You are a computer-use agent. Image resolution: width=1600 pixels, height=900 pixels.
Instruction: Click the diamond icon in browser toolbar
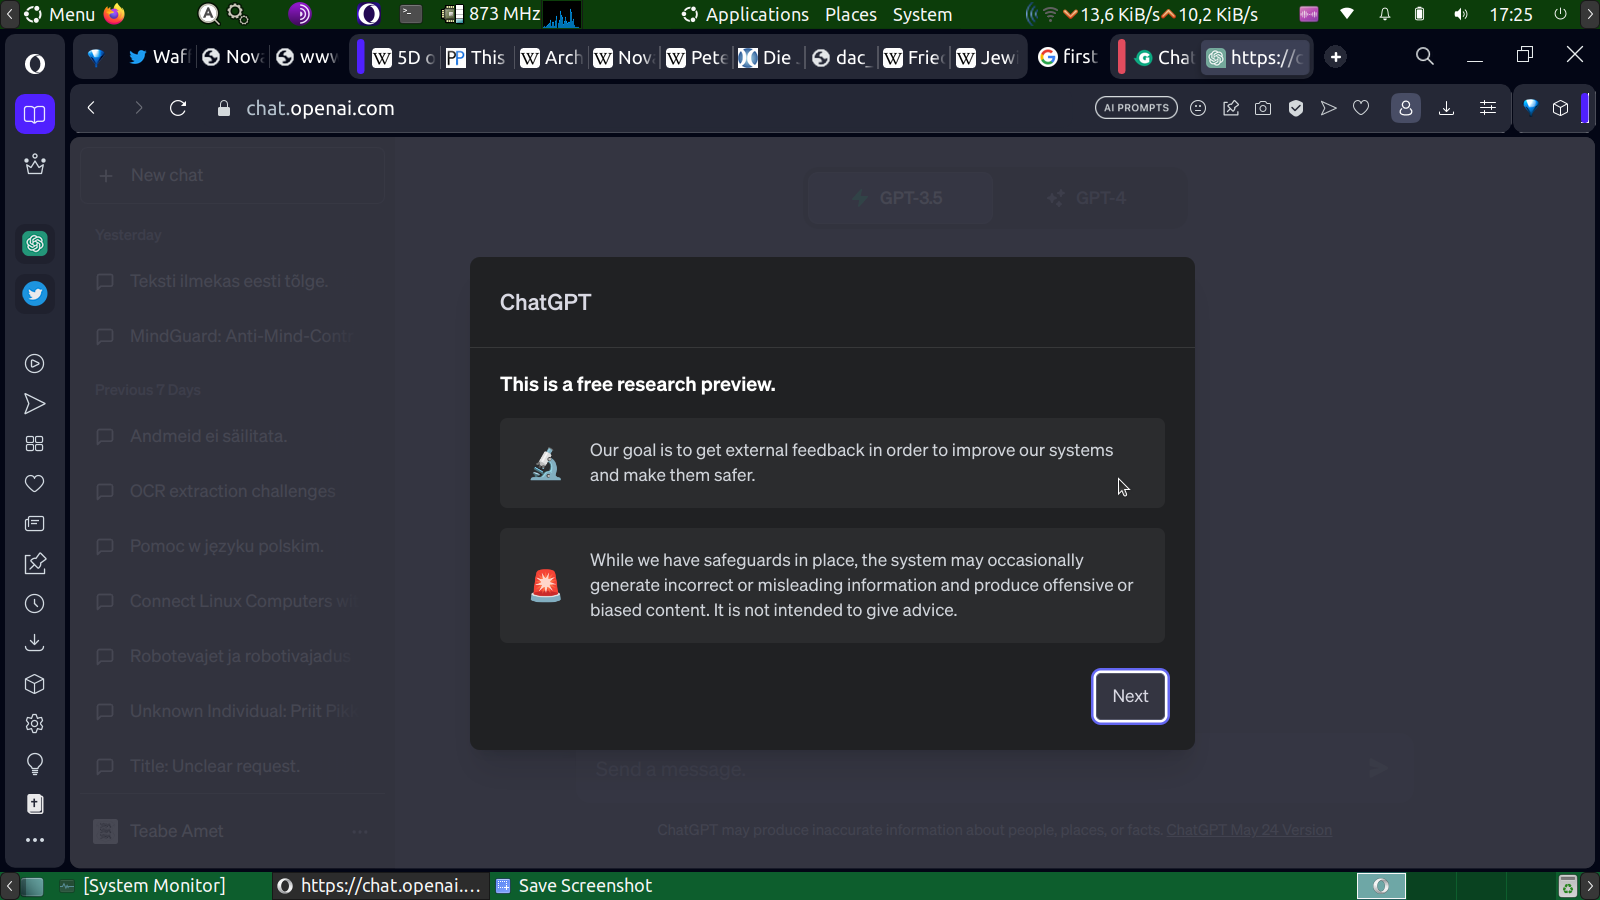[1530, 107]
